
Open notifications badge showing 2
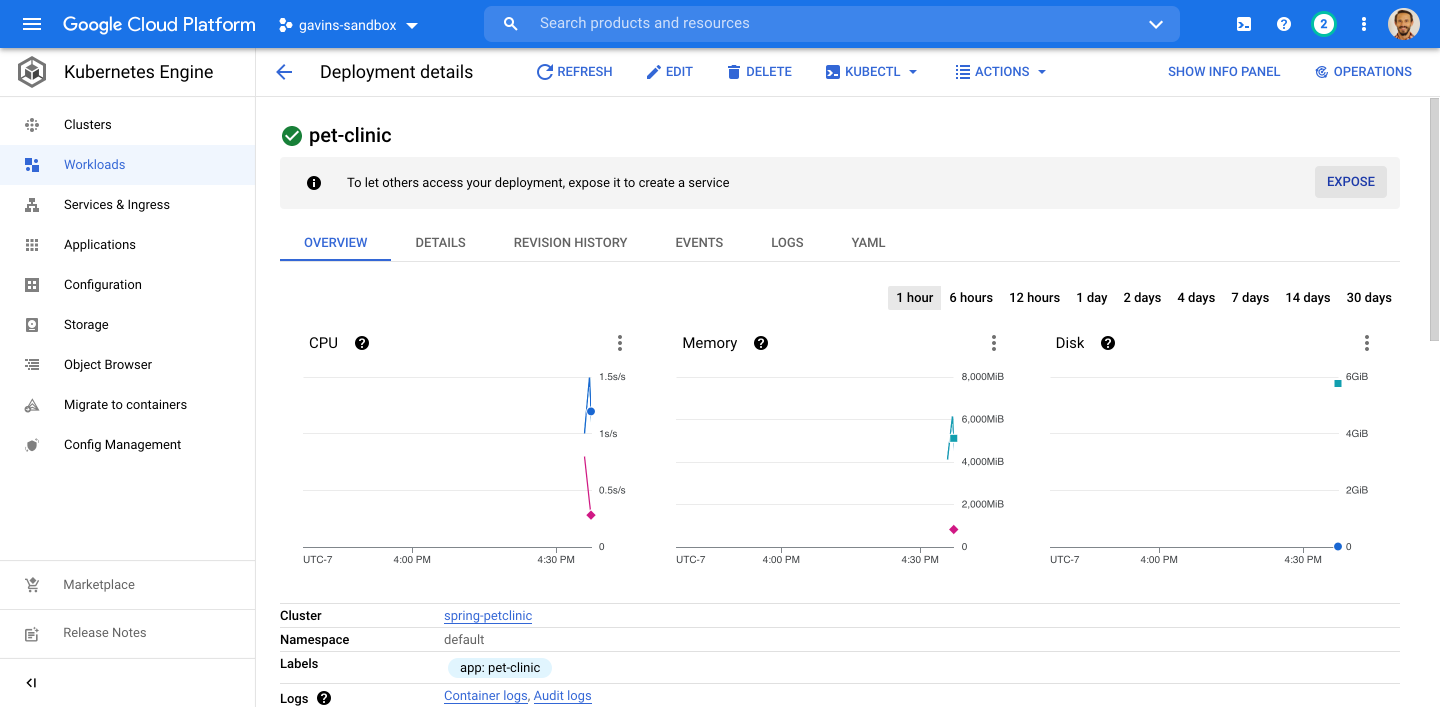pos(1323,24)
